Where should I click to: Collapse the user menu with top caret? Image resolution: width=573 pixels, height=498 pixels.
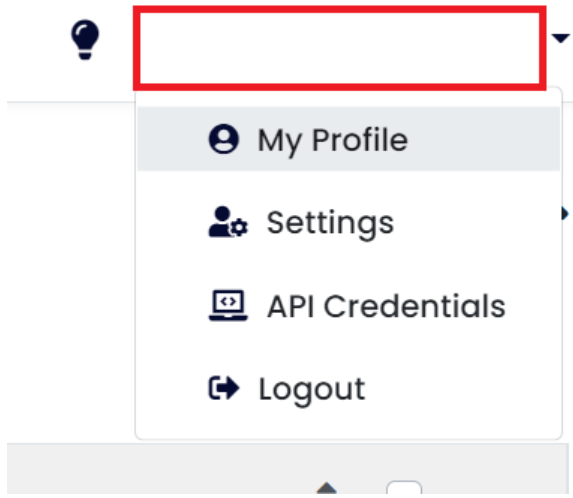click(x=561, y=38)
